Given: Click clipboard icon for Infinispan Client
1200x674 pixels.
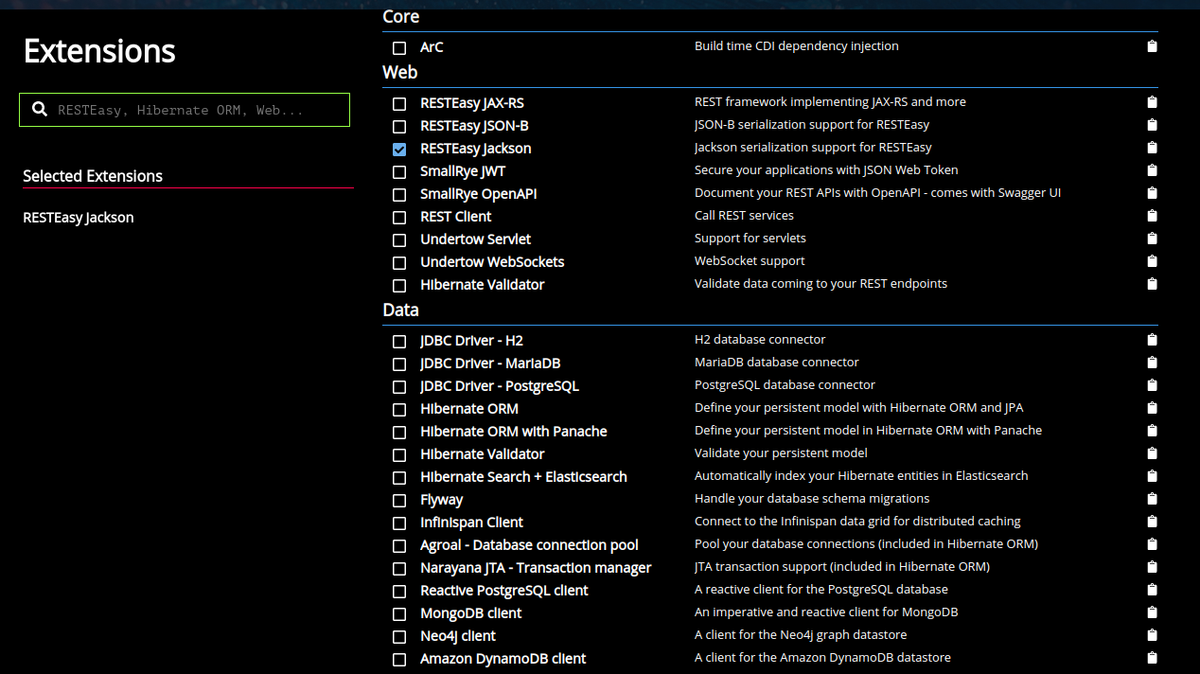Looking at the screenshot, I should pos(1152,522).
